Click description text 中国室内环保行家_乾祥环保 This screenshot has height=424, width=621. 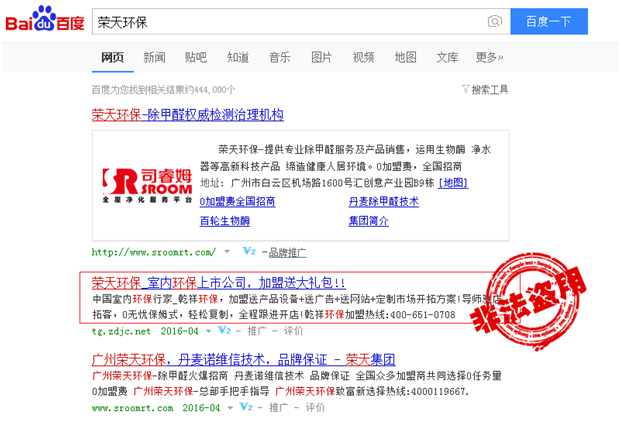click(155, 299)
